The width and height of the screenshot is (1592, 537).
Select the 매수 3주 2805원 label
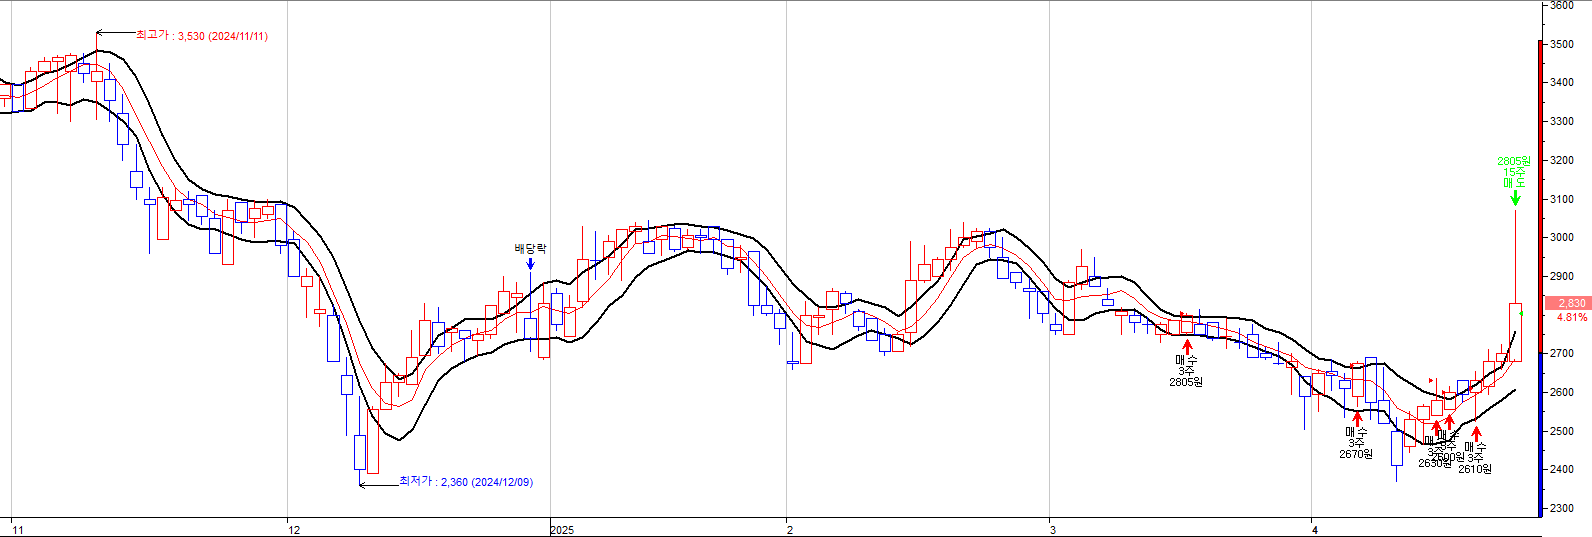1186,371
